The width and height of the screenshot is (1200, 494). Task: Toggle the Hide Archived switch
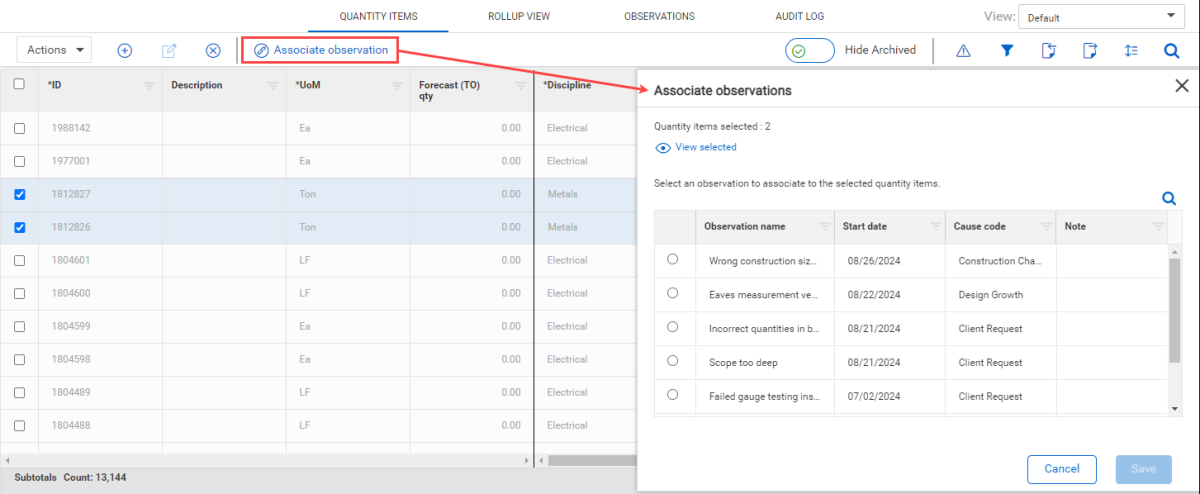[810, 50]
